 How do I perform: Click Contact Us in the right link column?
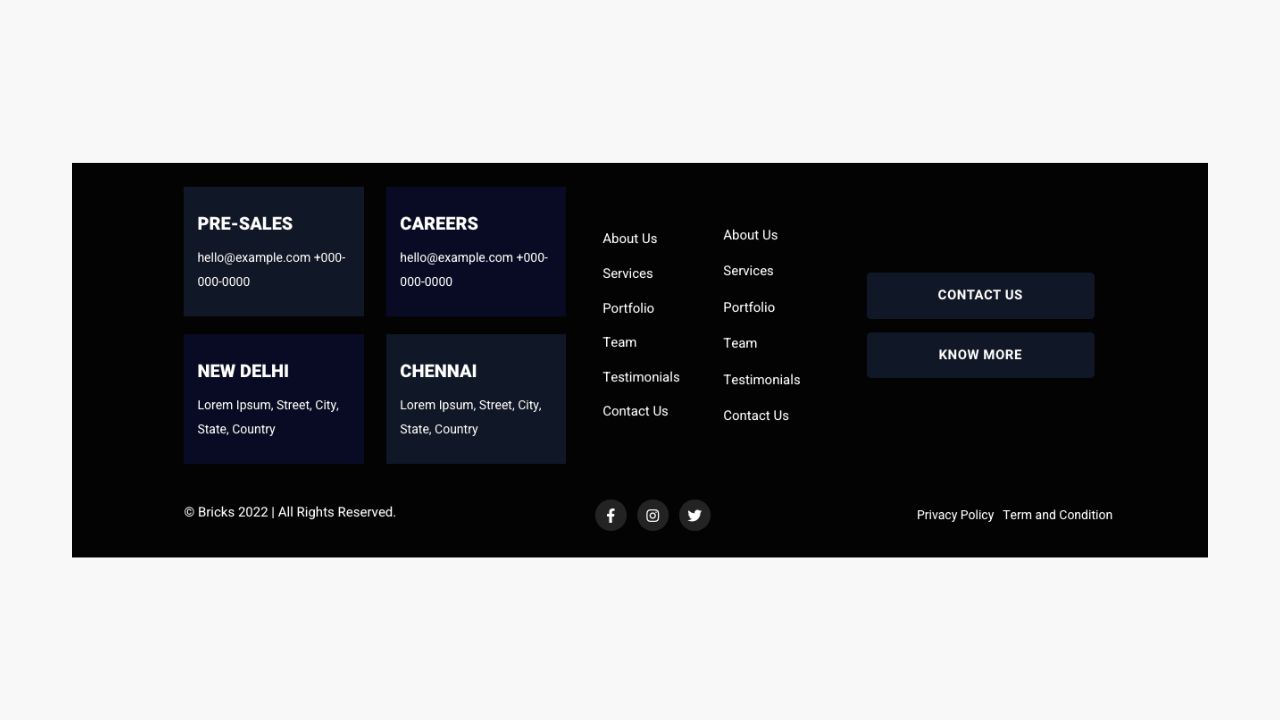pyautogui.click(x=756, y=416)
